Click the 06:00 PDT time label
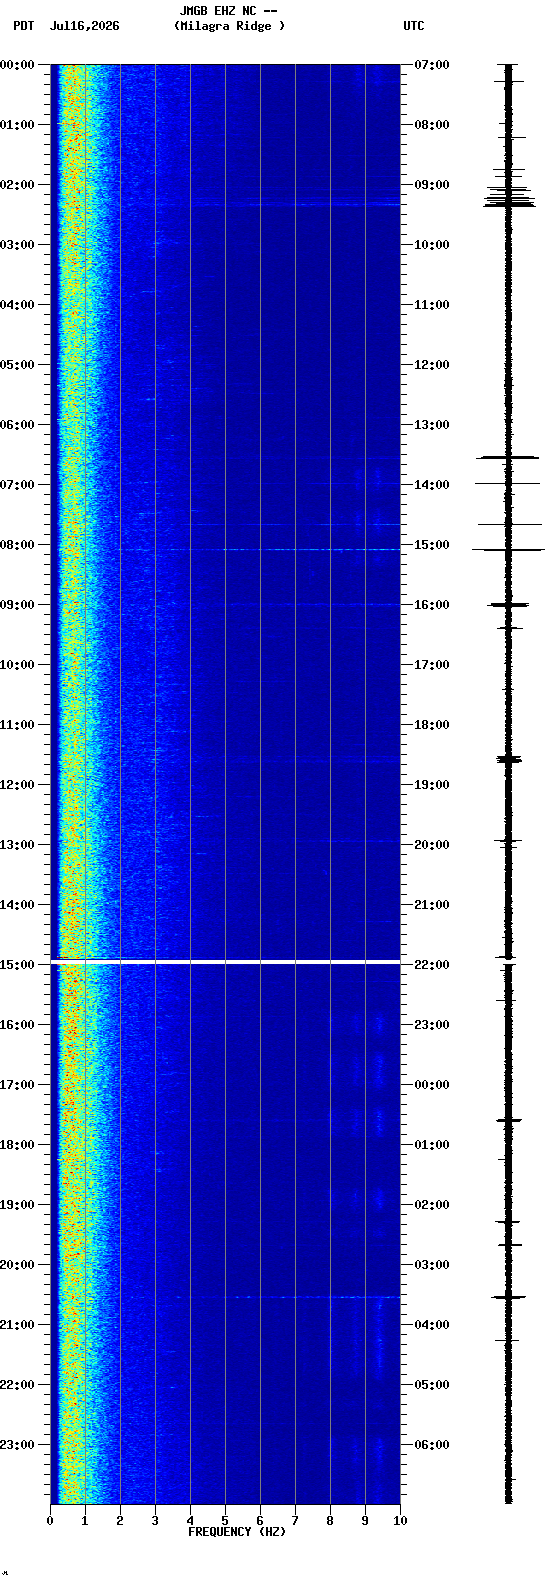This screenshot has height=1584, width=552. 17,425
